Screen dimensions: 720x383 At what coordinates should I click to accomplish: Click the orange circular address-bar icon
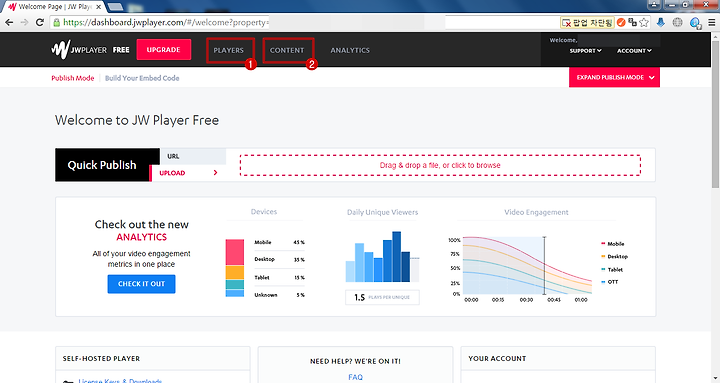621,22
